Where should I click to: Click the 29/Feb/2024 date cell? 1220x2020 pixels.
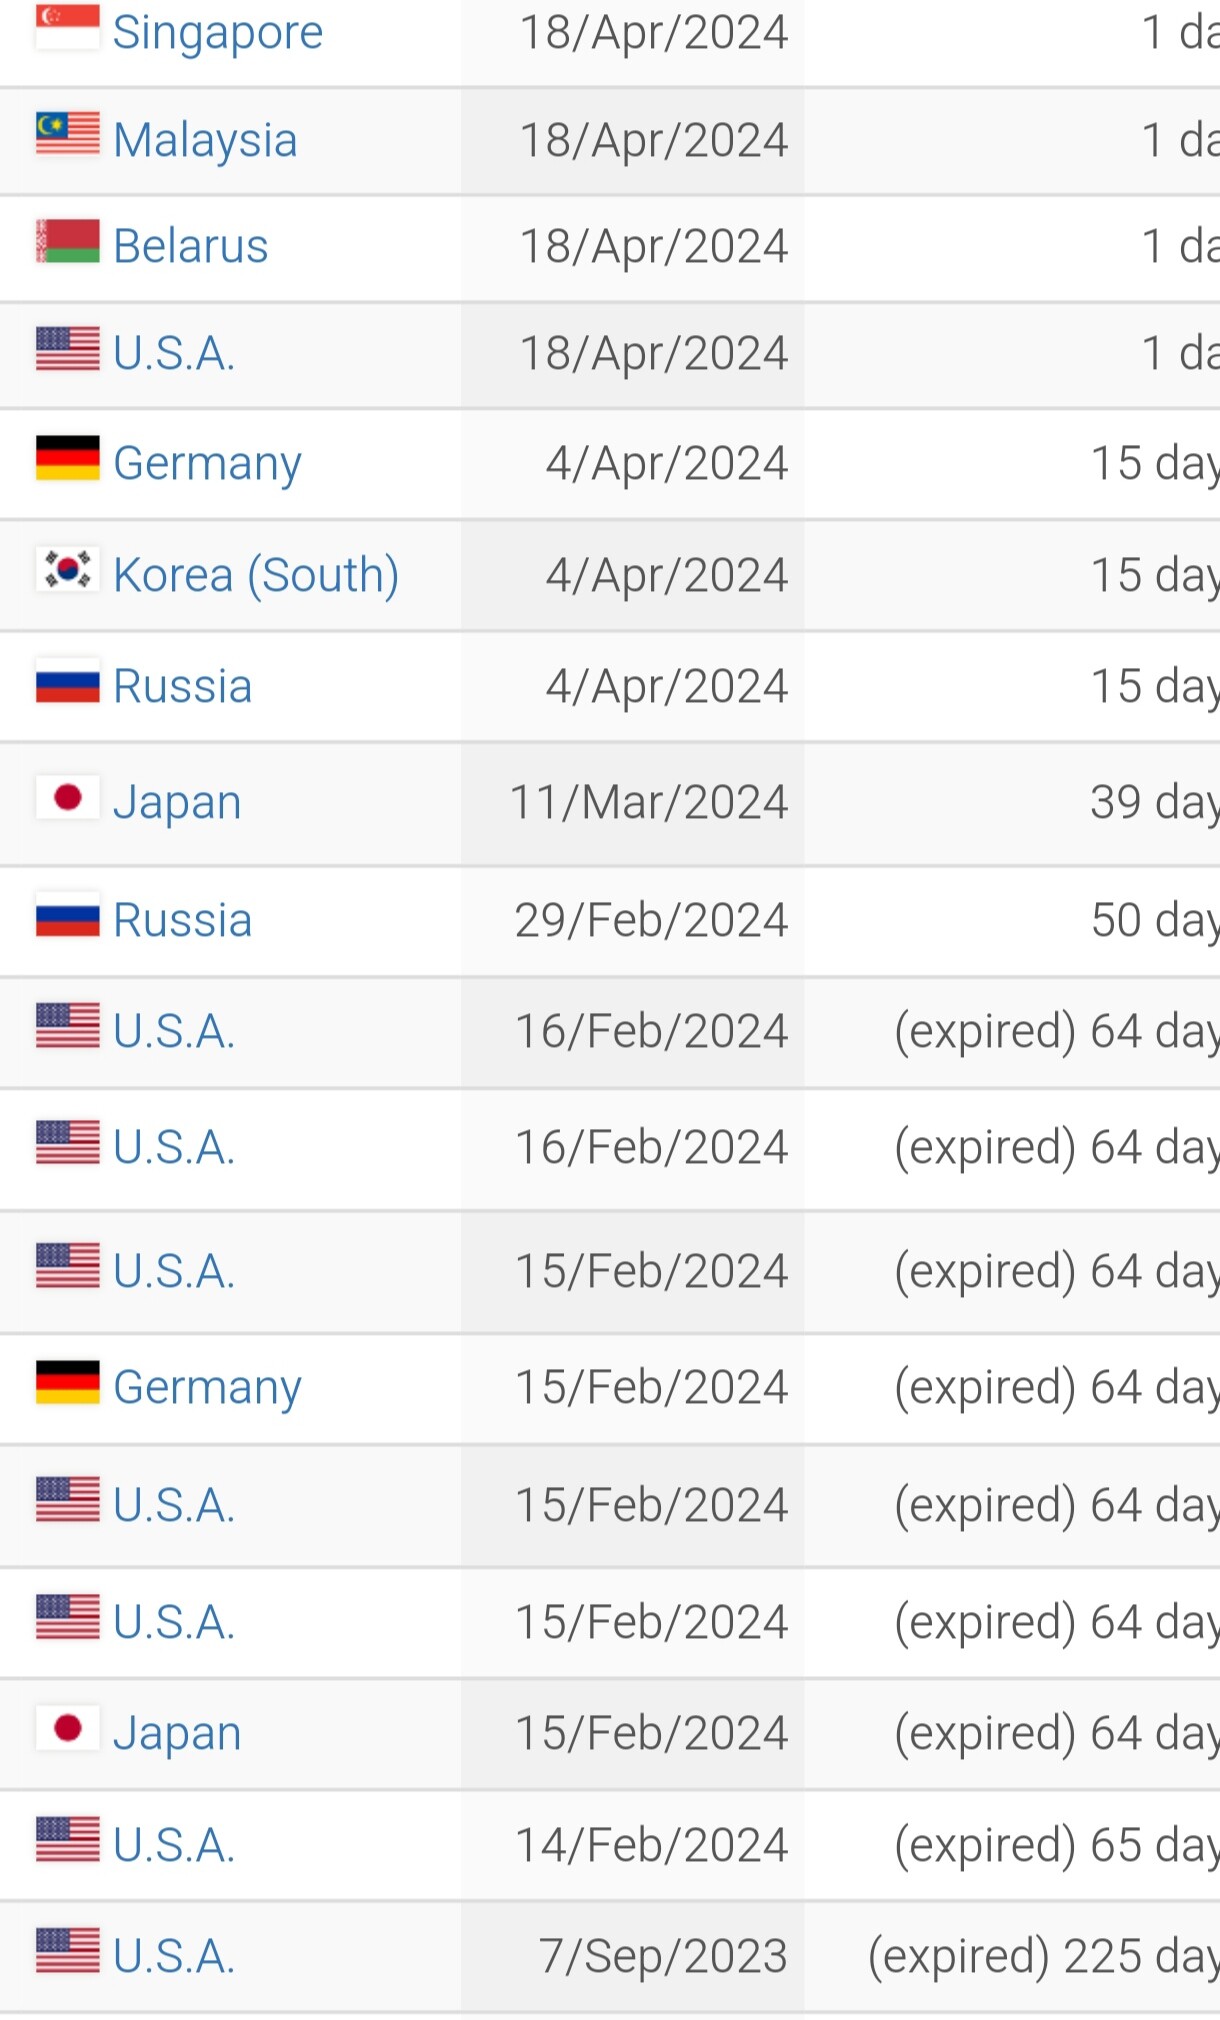pyautogui.click(x=651, y=920)
